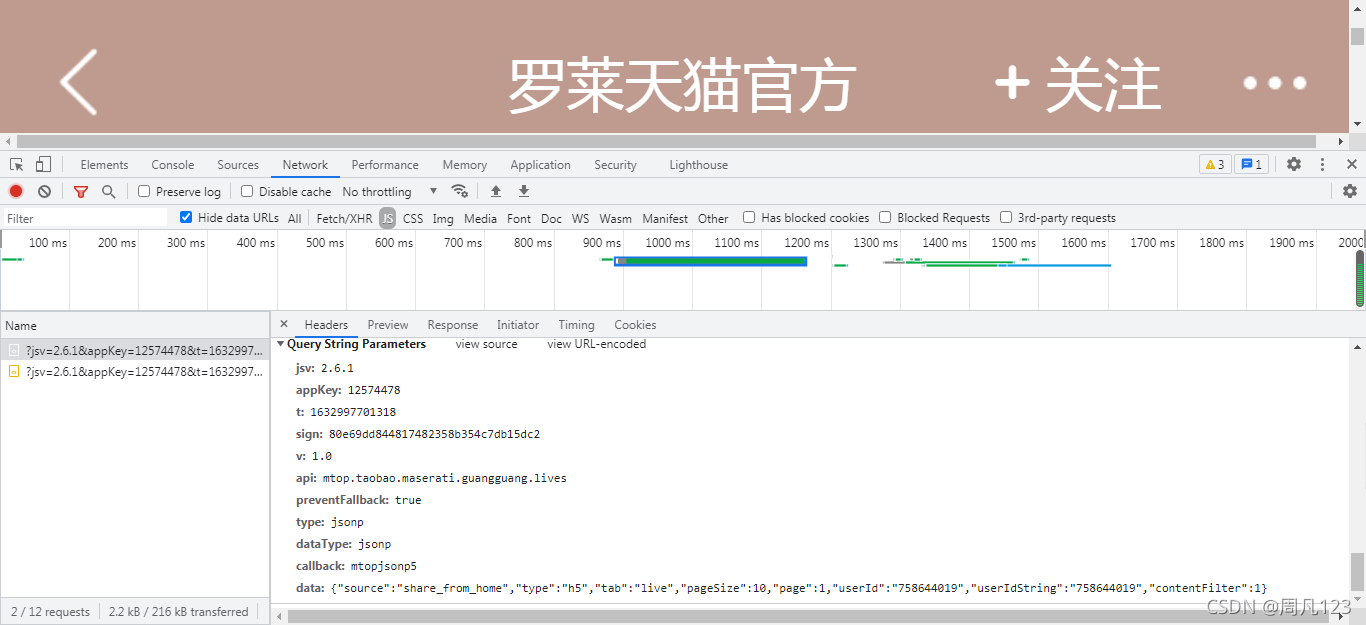This screenshot has height=625, width=1366.
Task: Open the Cookies detail tab
Action: (x=635, y=325)
